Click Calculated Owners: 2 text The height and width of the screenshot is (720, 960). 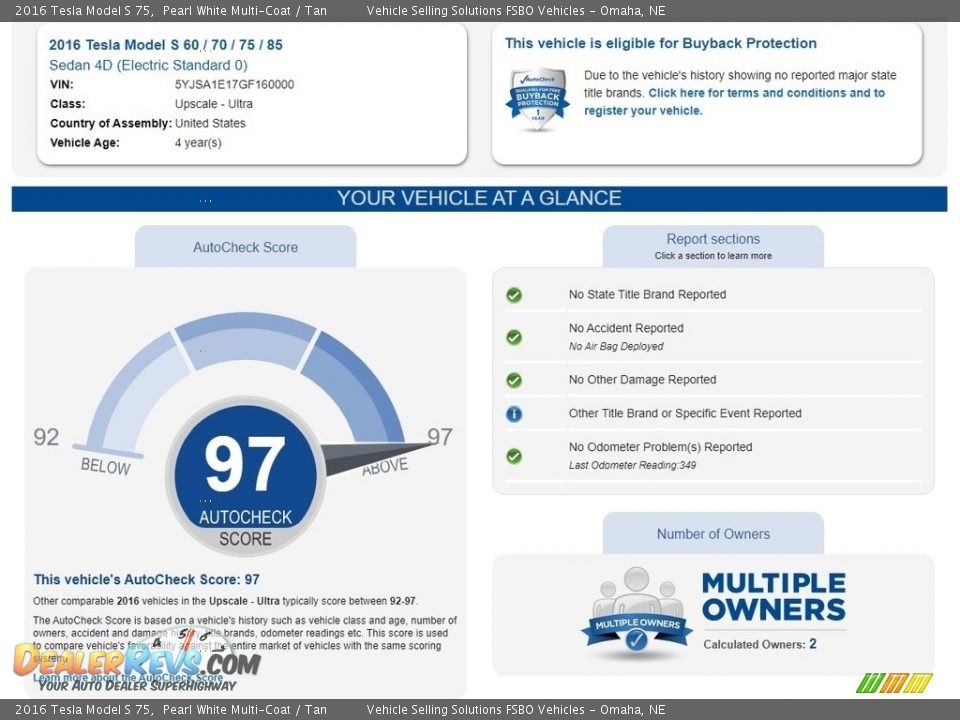[x=760, y=644]
